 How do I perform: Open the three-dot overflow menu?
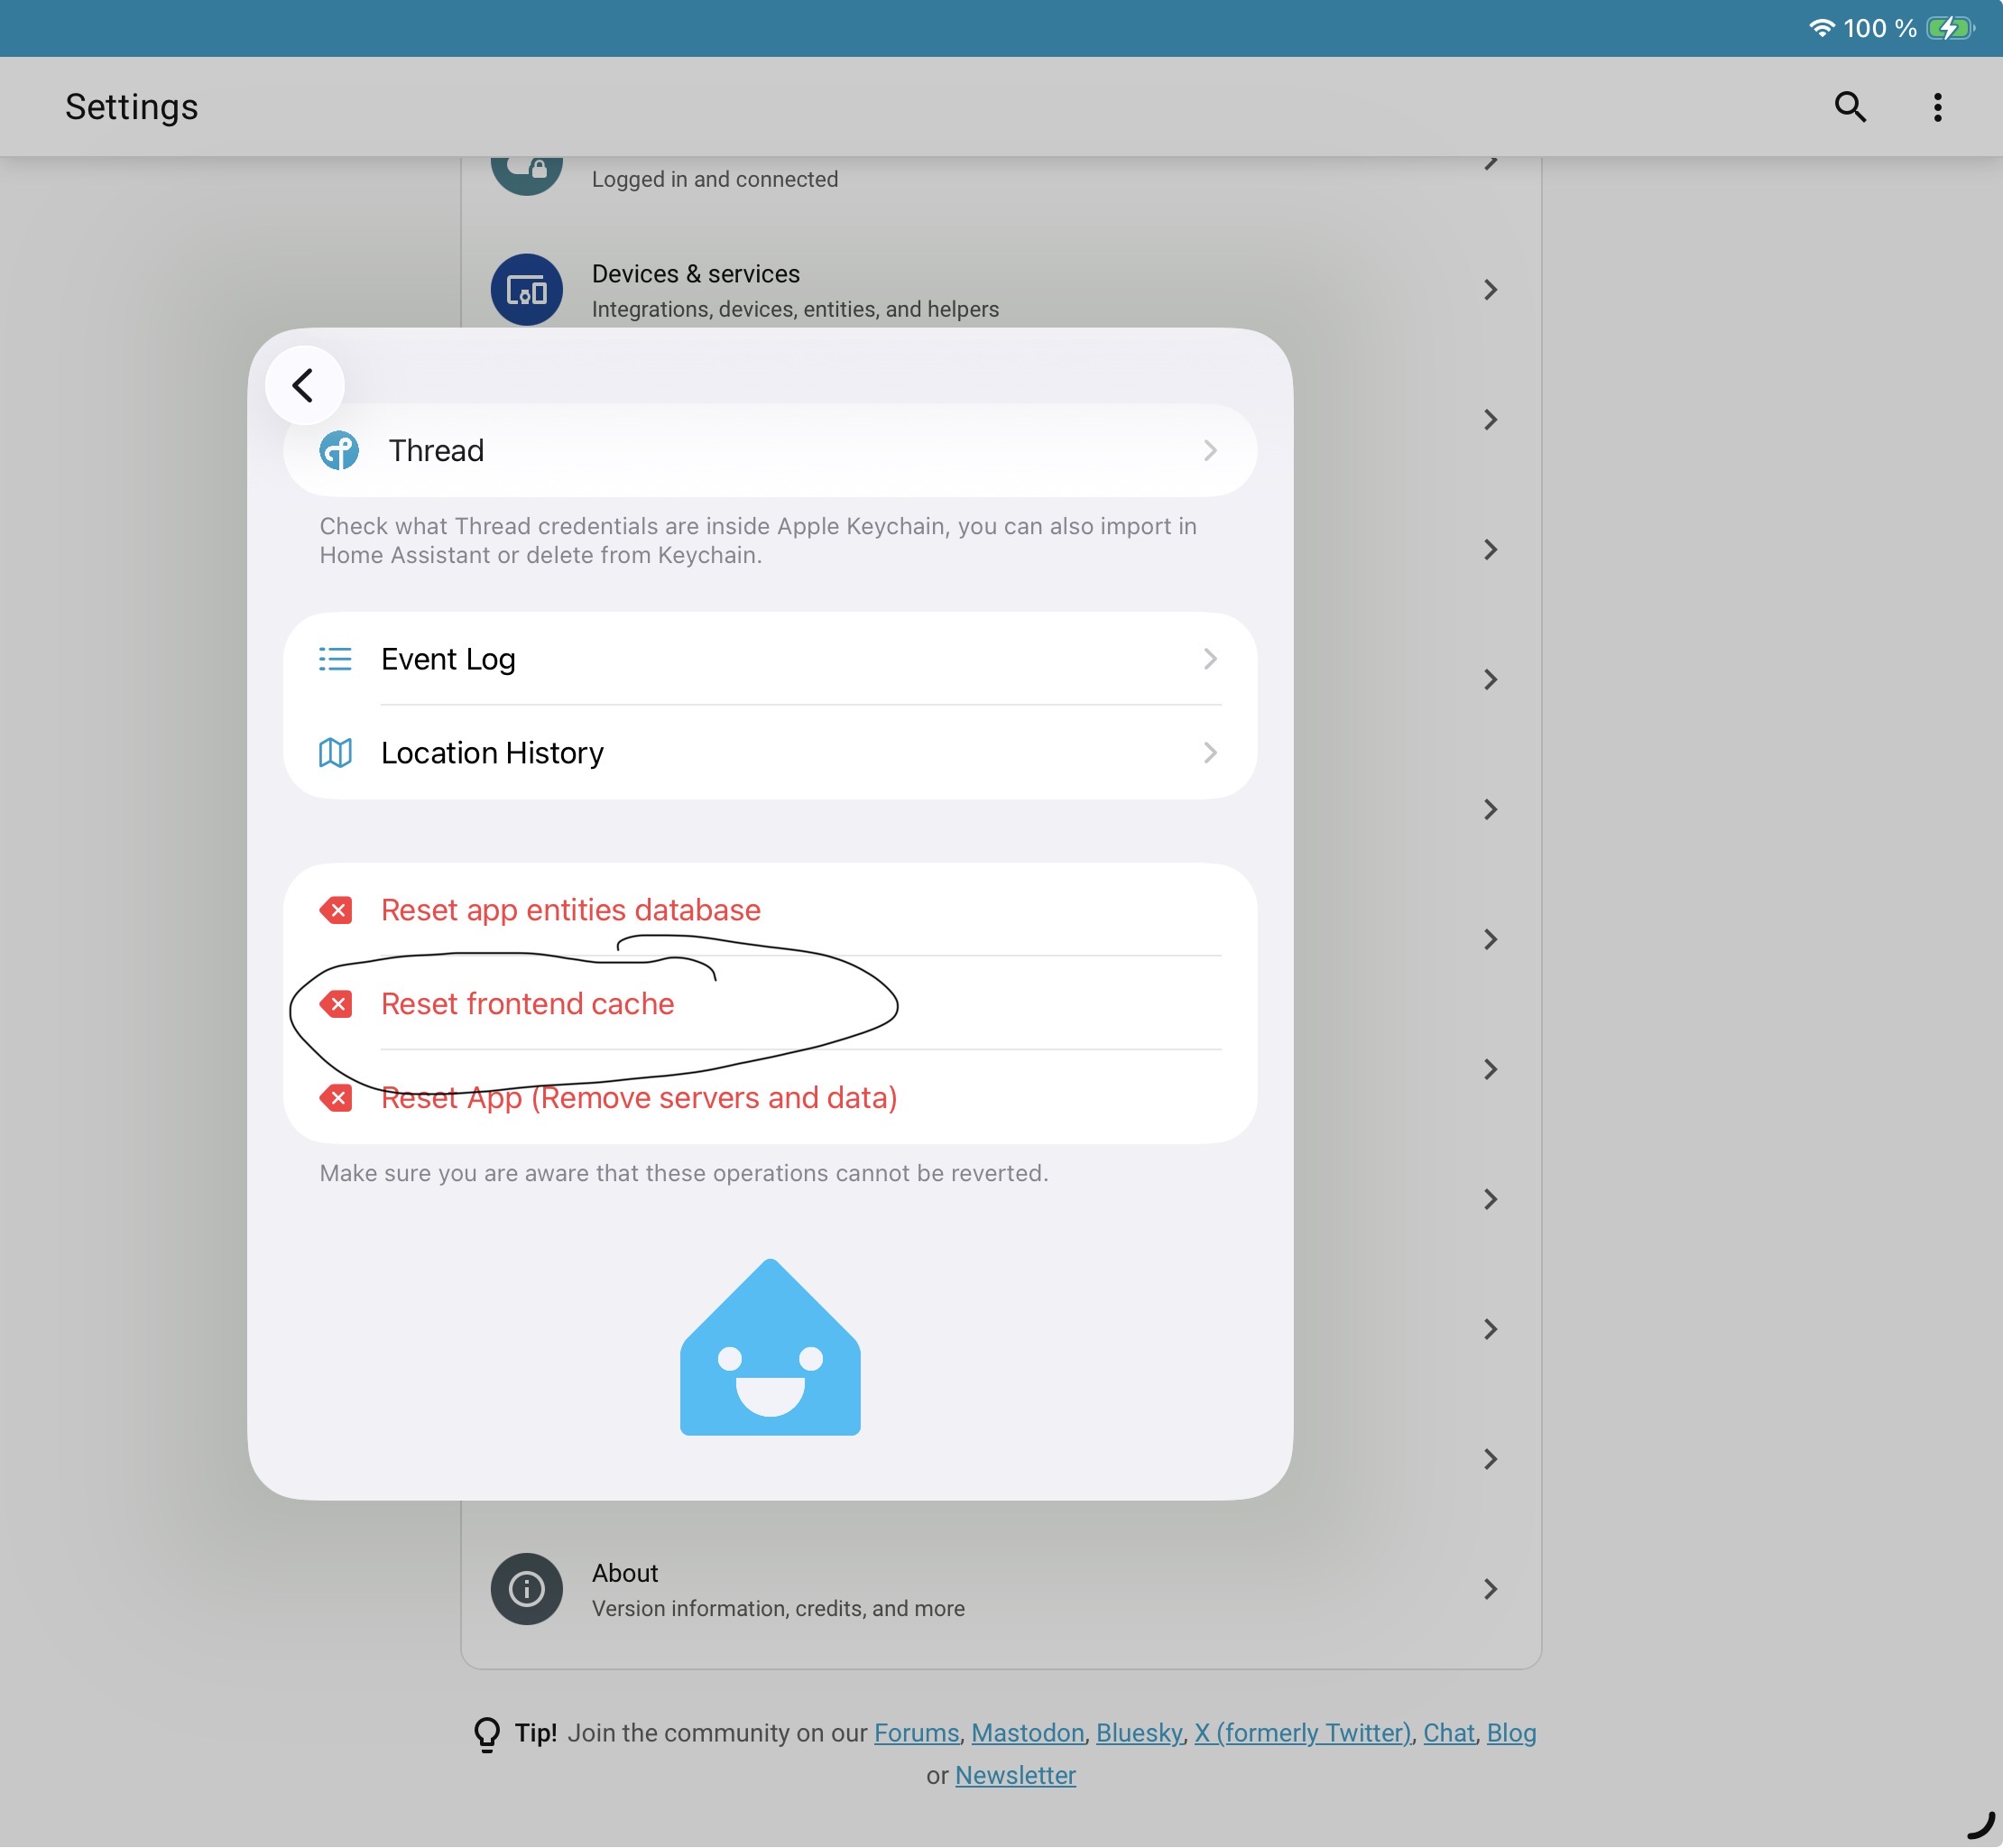point(1937,107)
